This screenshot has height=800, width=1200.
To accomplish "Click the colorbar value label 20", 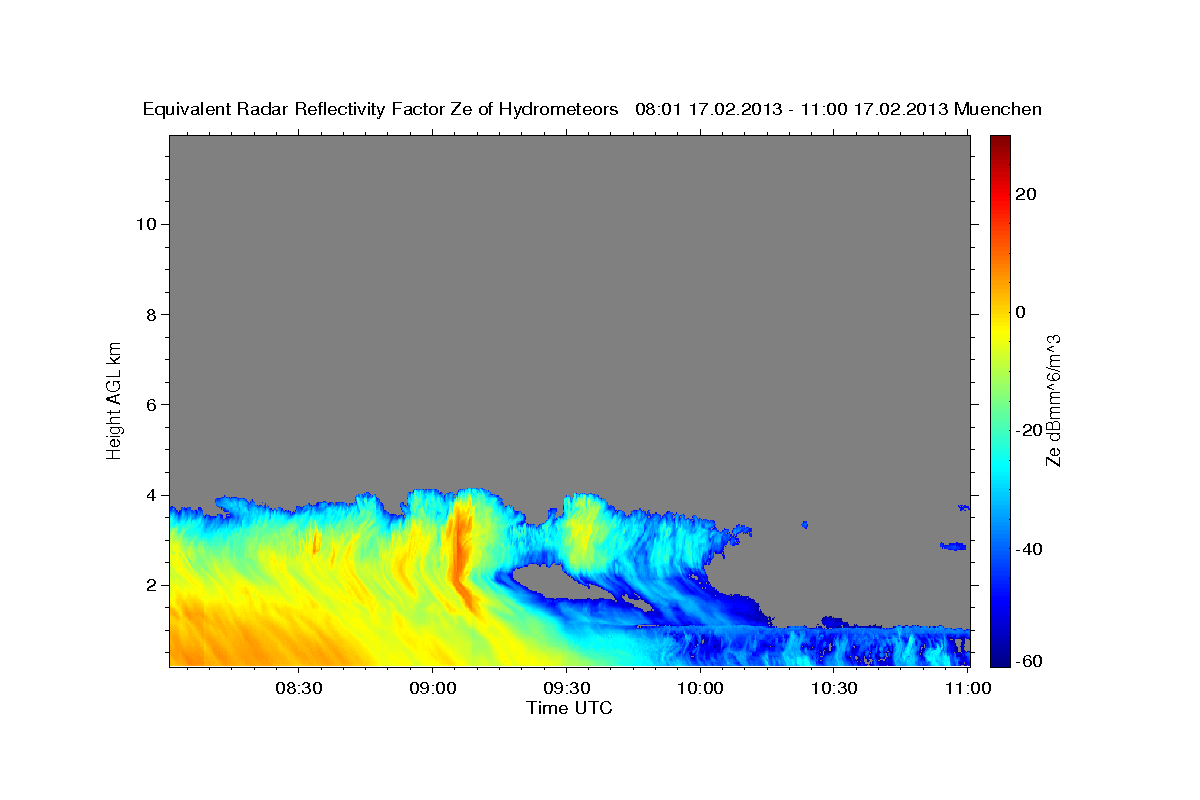I will click(1024, 194).
